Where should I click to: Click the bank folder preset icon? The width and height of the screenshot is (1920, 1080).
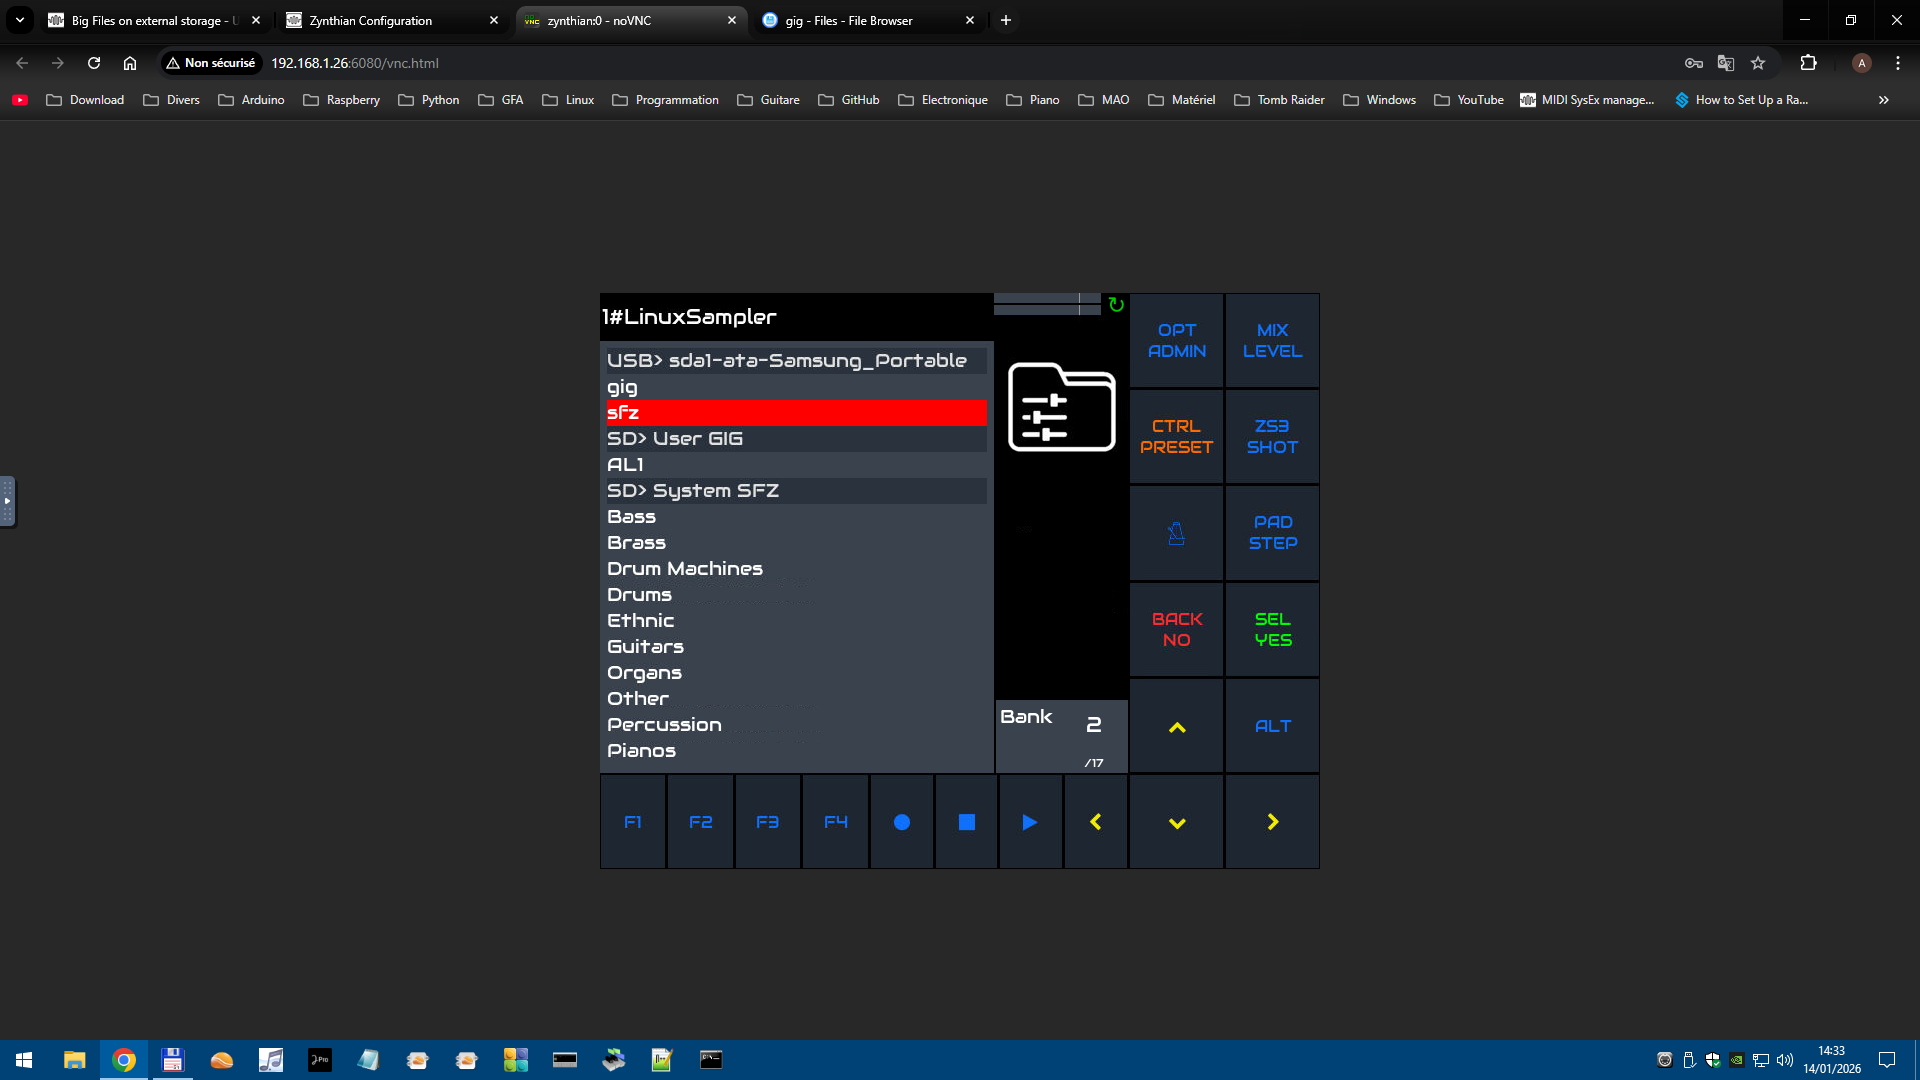(1061, 407)
